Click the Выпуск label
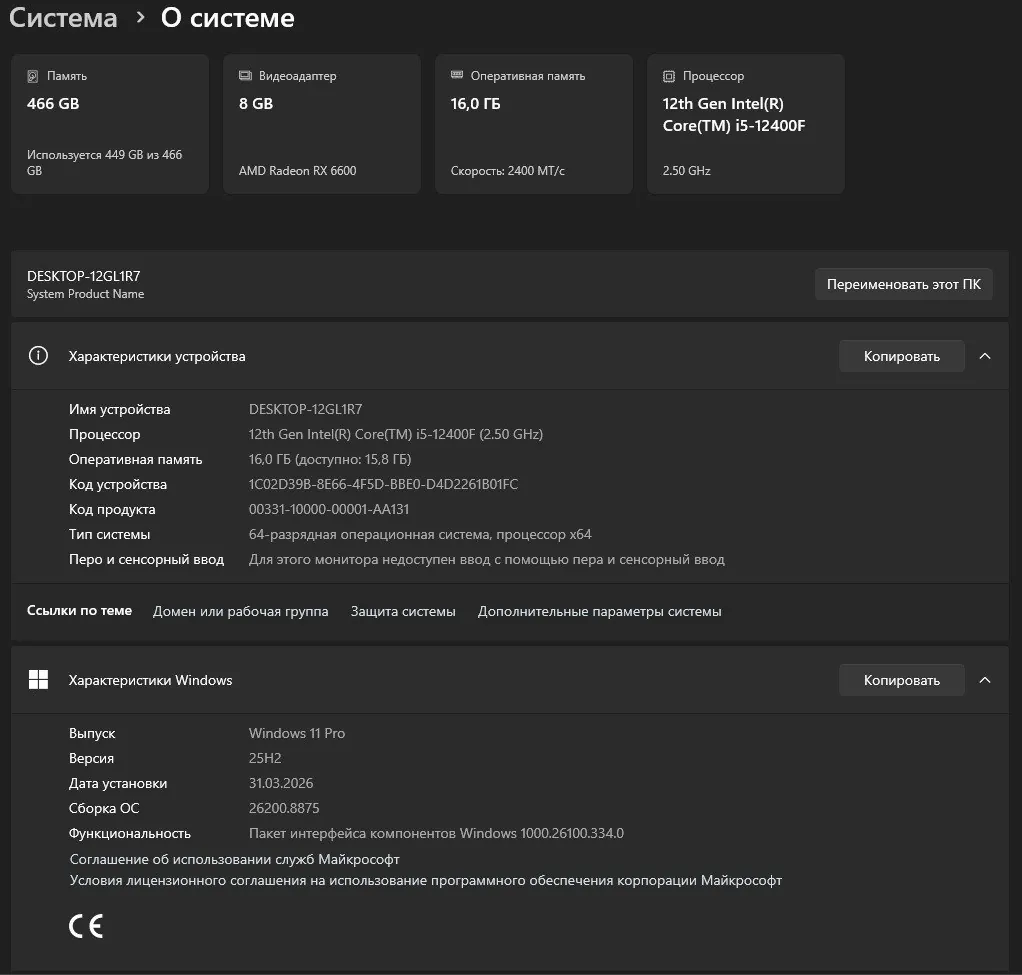 [x=92, y=733]
